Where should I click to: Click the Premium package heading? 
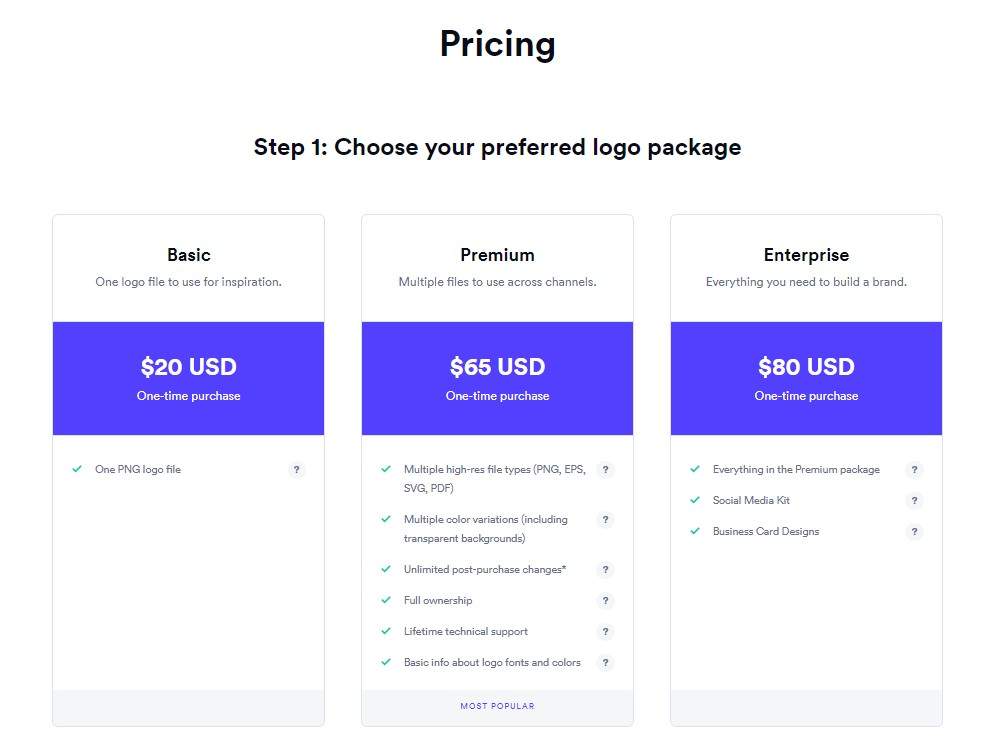point(497,255)
